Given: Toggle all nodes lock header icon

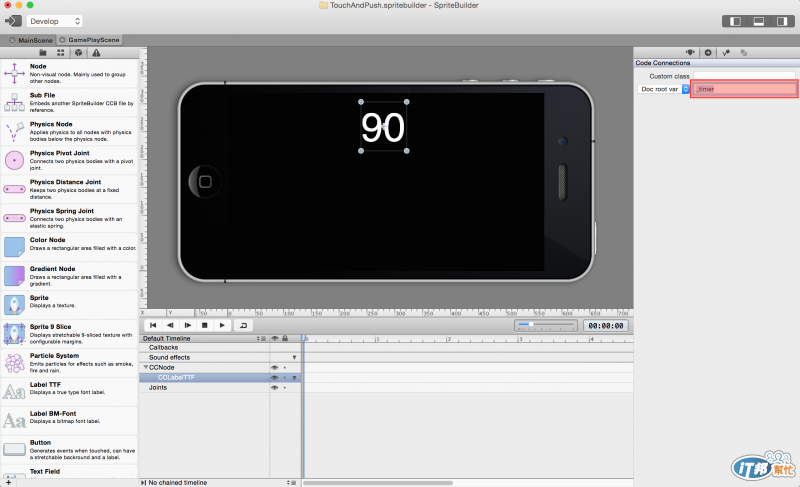Looking at the screenshot, I should tap(285, 338).
